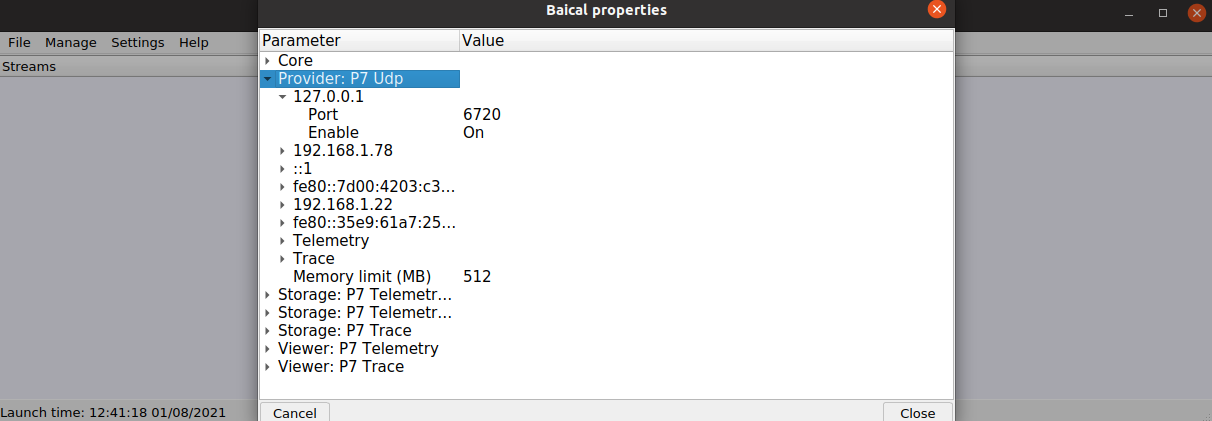1212x421 pixels.
Task: Open the Manage menu
Action: click(x=71, y=43)
